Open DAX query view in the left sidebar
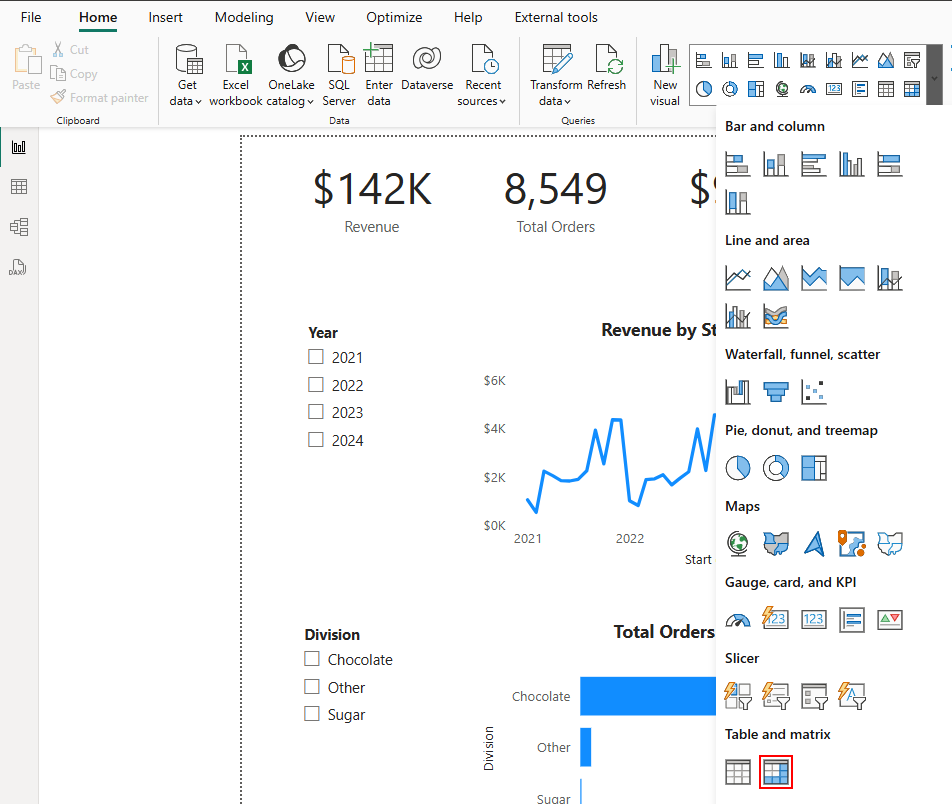 [19, 267]
